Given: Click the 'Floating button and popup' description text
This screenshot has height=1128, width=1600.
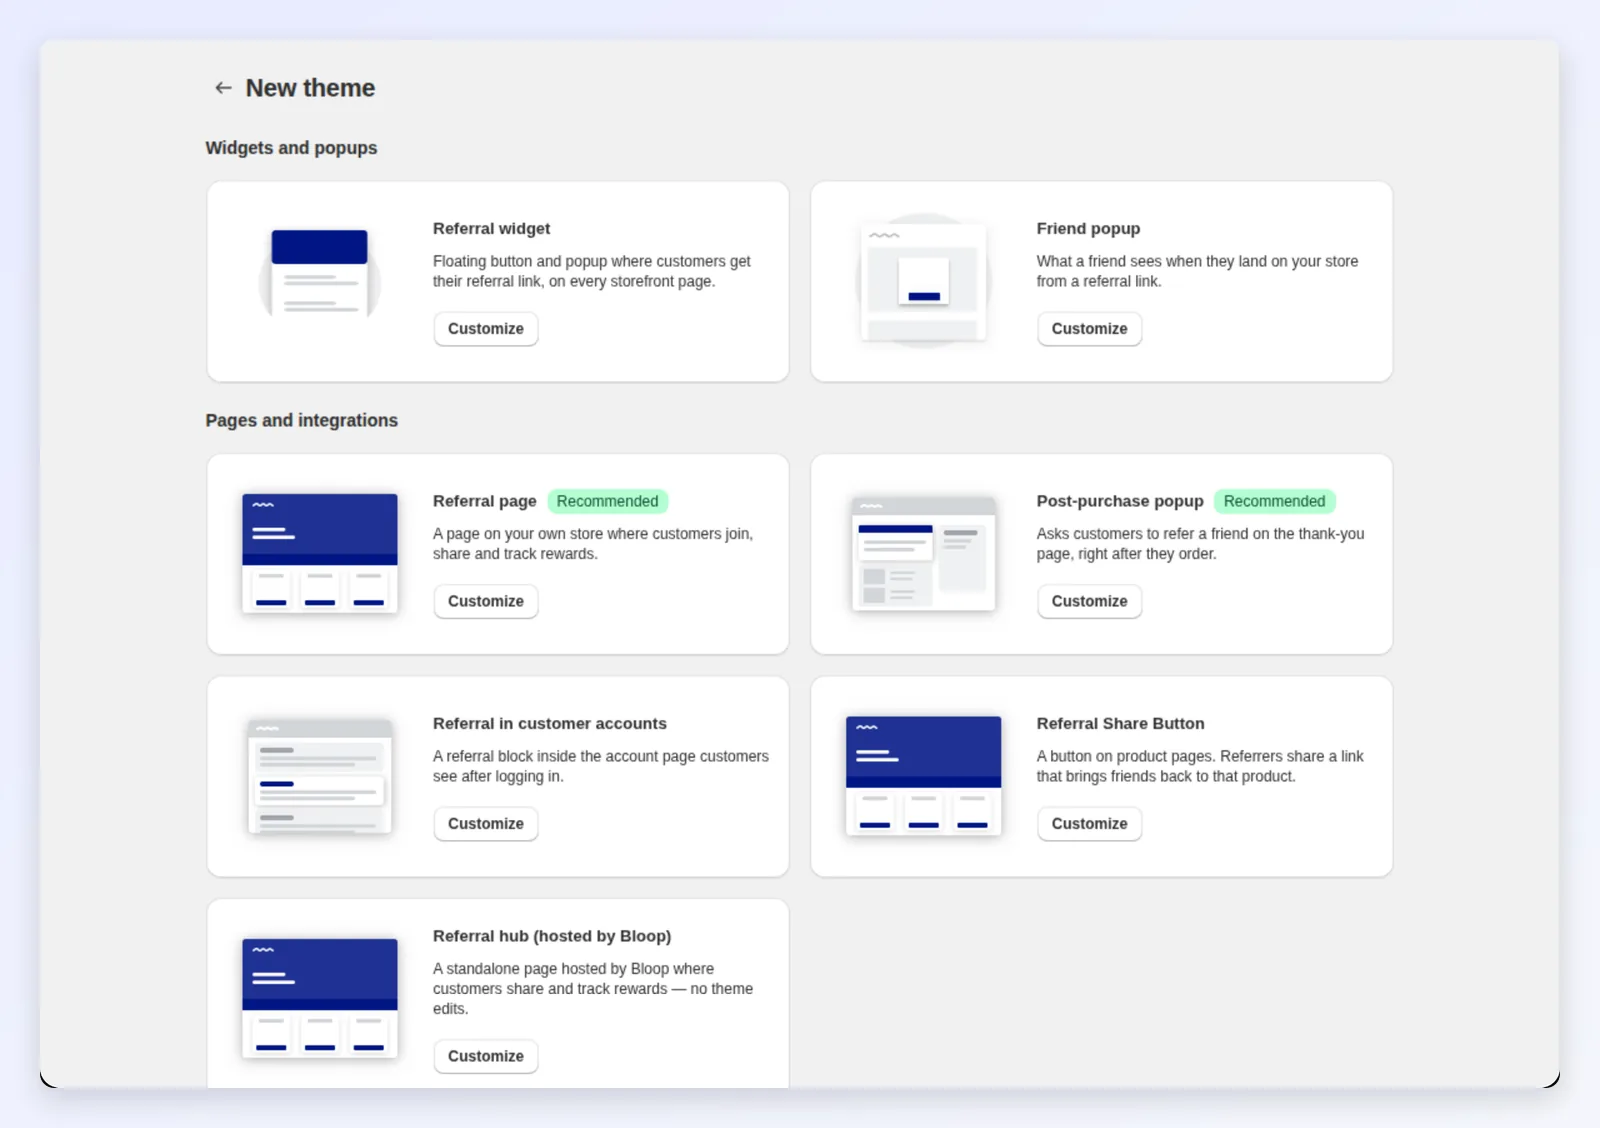Looking at the screenshot, I should tap(592, 271).
